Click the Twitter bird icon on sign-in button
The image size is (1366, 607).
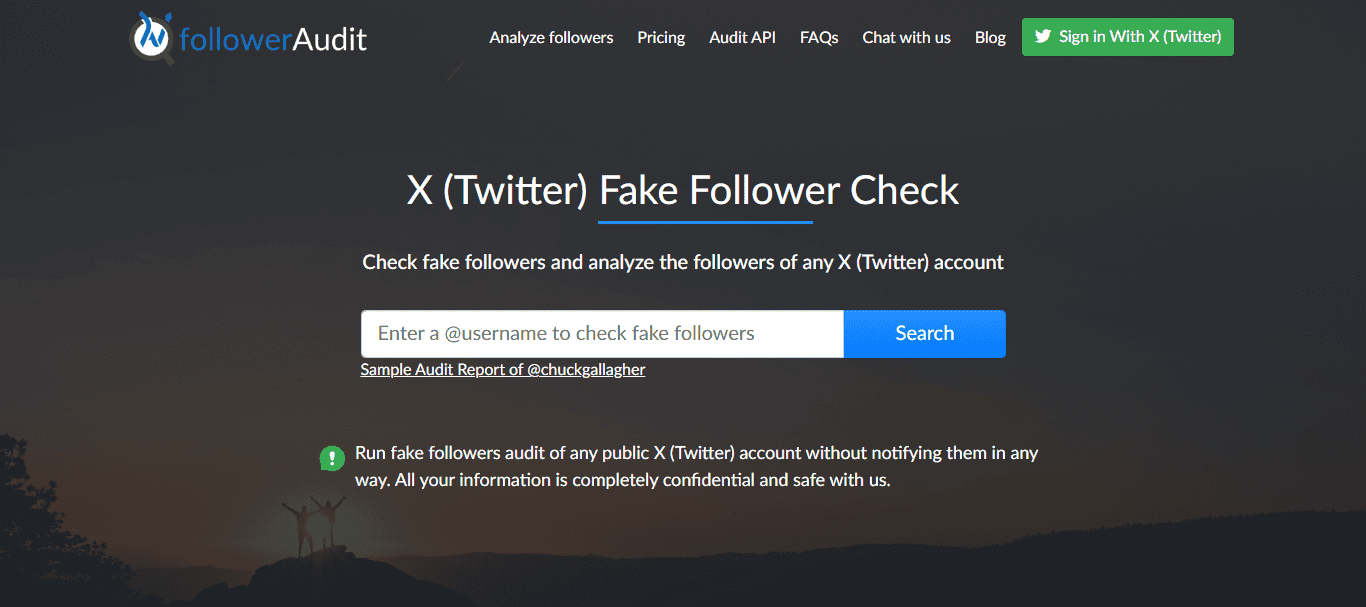pos(1044,36)
